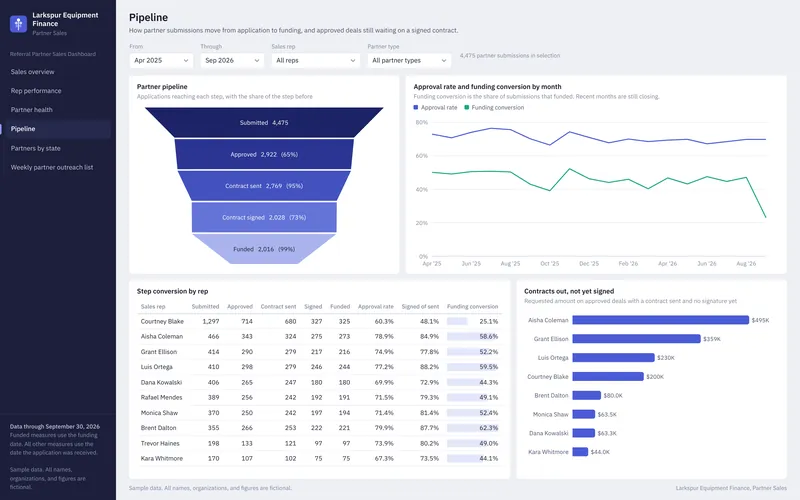The height and width of the screenshot is (500, 800).
Task: Click Courtney Blake's $200K bar
Action: [x=608, y=377]
